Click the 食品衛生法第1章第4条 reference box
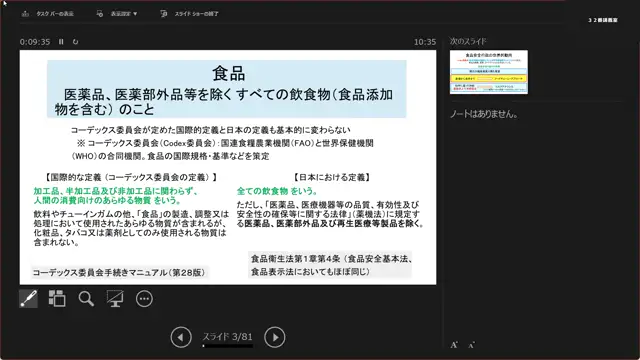Screen dimensions: 640x360 (x=330, y=265)
